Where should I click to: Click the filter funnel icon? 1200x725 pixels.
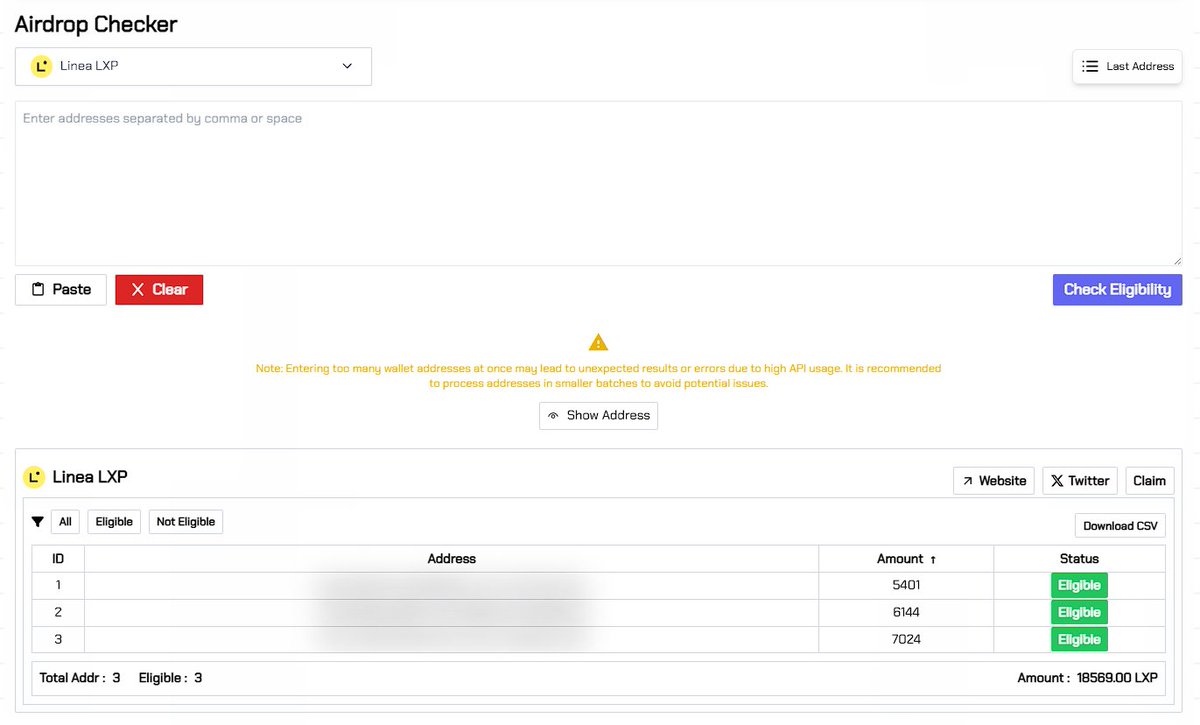(38, 522)
